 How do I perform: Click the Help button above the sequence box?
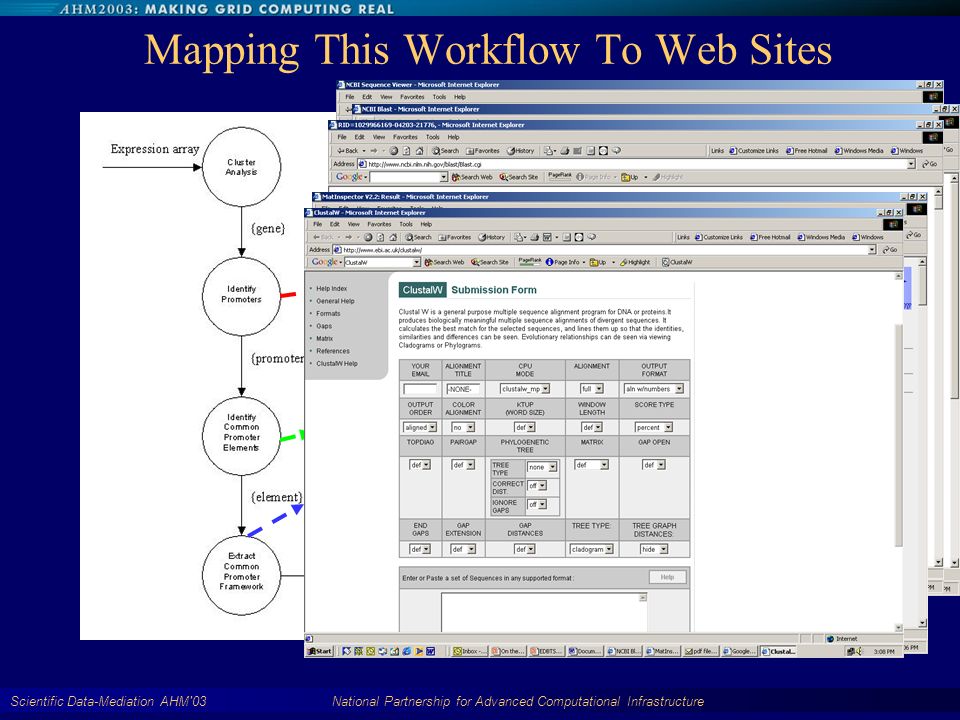pyautogui.click(x=667, y=577)
